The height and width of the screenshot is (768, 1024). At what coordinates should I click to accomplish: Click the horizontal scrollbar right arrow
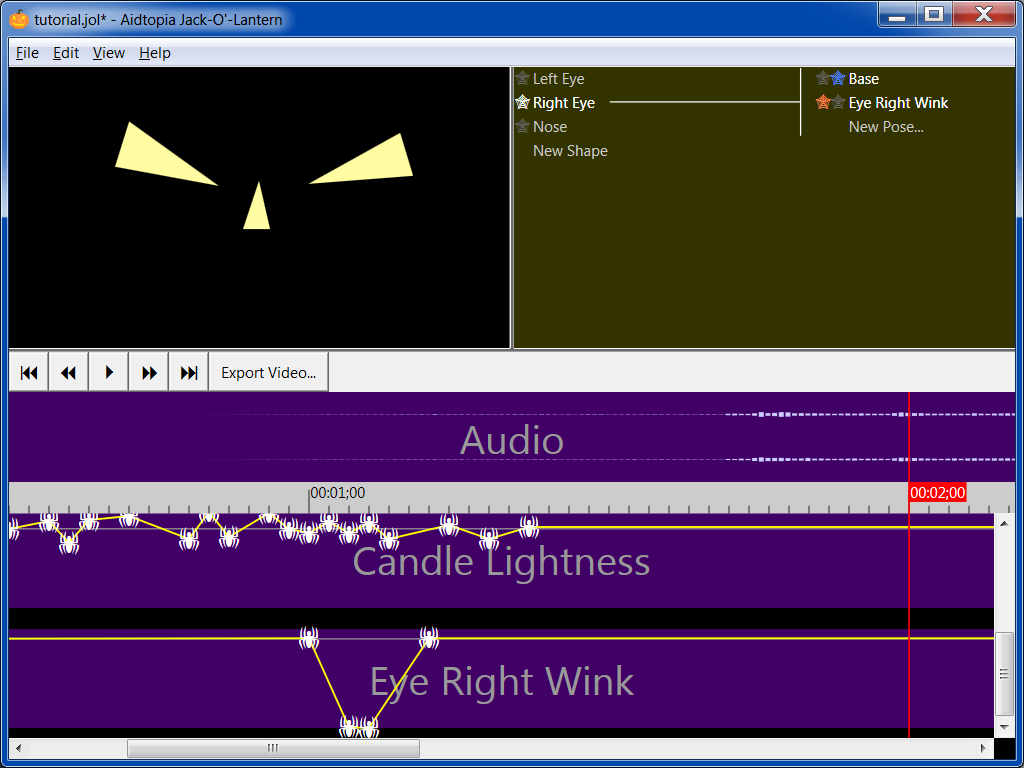[x=985, y=748]
